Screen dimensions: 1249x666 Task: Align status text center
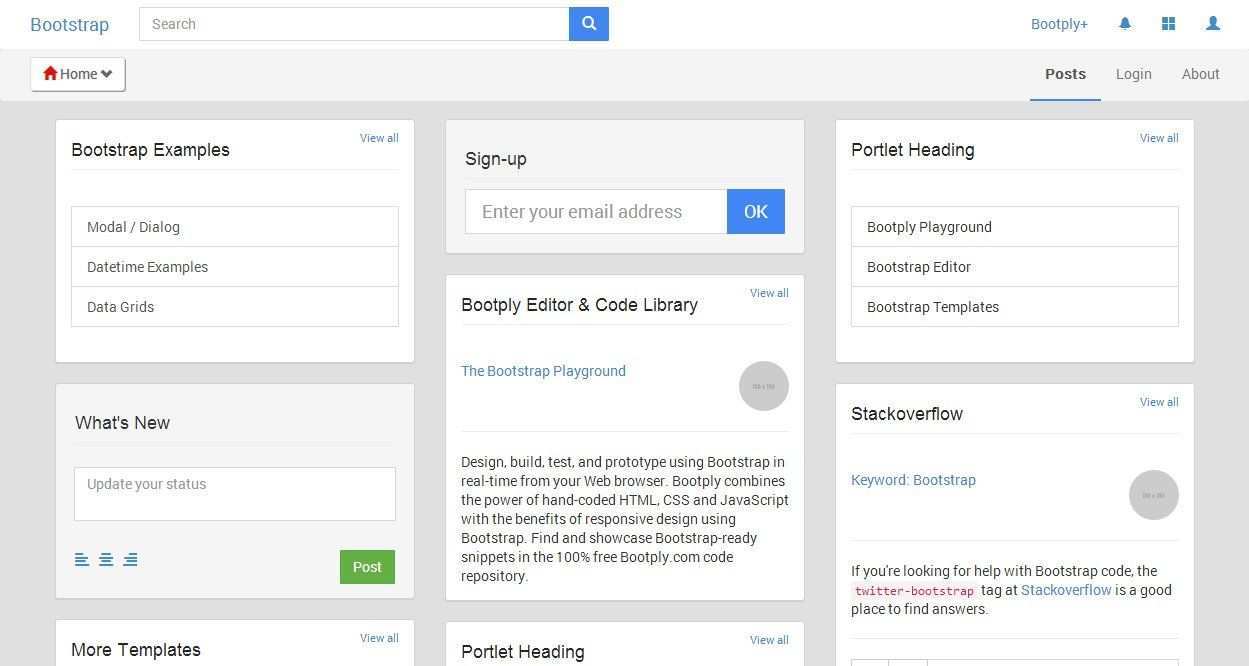(x=106, y=559)
